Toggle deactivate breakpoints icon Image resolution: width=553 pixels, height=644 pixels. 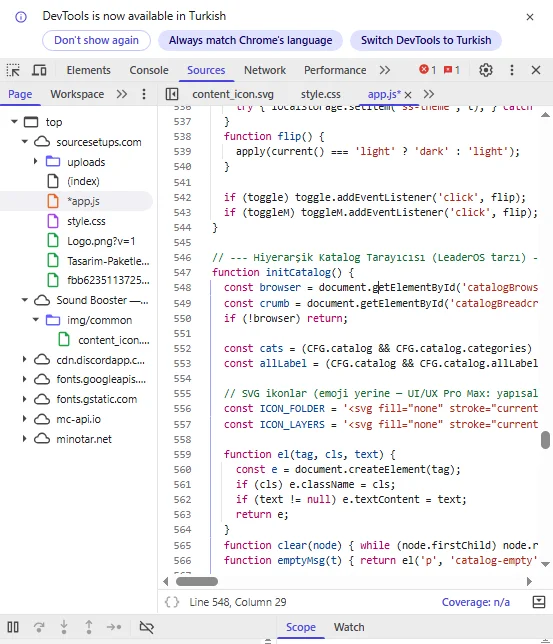(x=147, y=627)
